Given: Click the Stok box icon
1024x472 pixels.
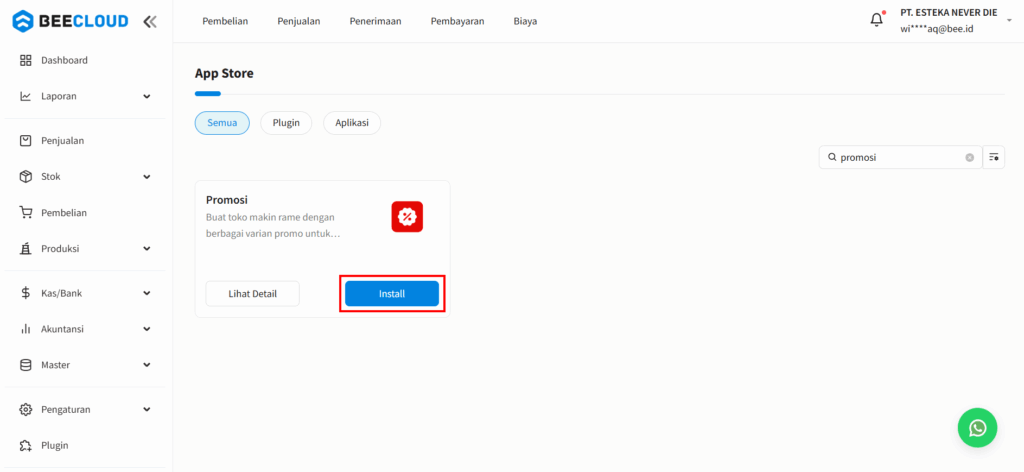Looking at the screenshot, I should [25, 176].
